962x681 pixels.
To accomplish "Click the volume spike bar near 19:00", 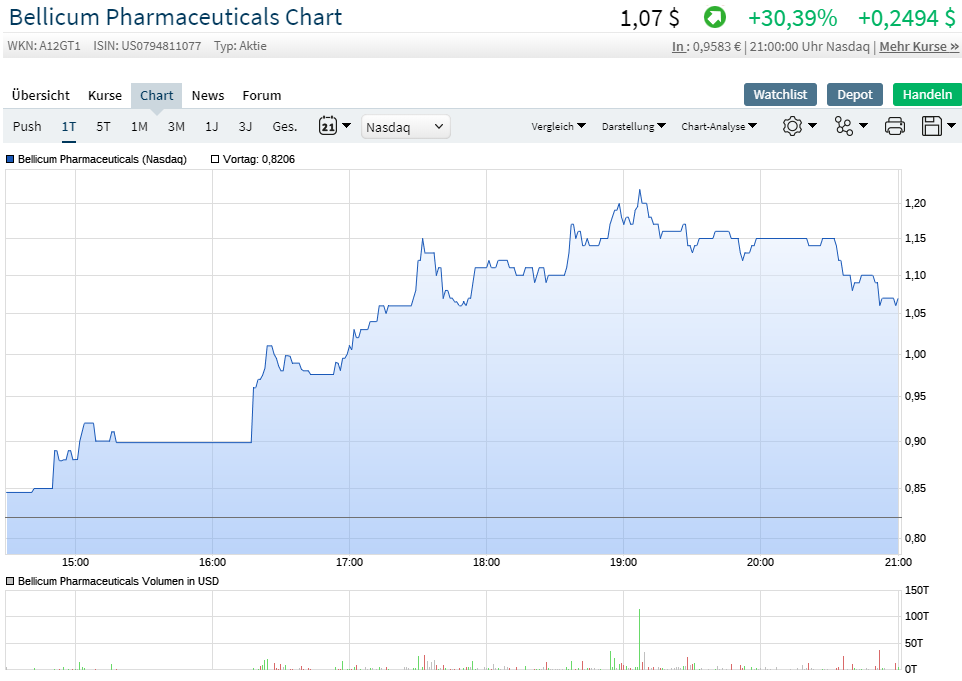I will (639, 630).
